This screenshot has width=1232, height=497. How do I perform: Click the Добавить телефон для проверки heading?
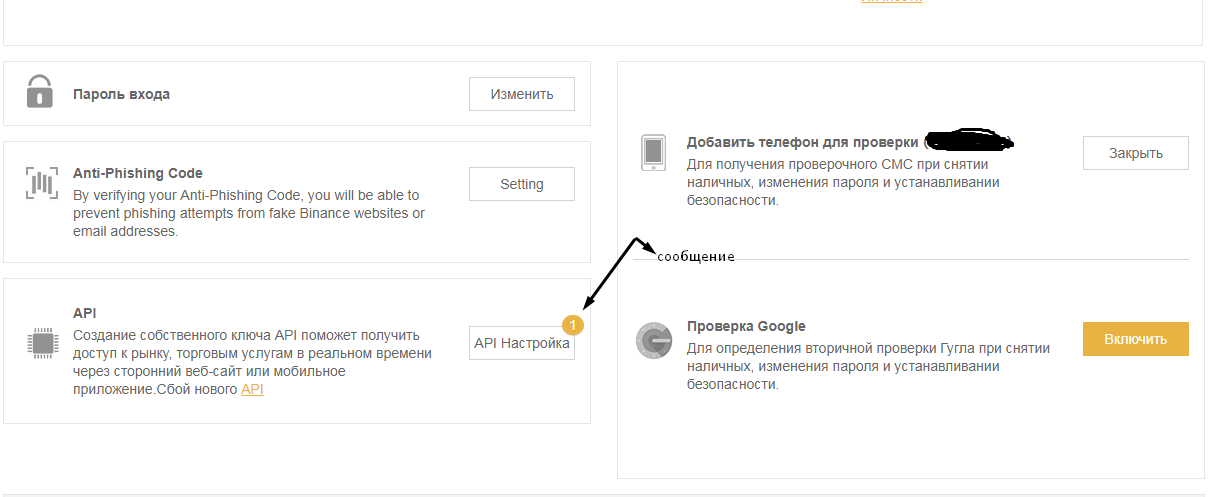pyautogui.click(x=802, y=143)
